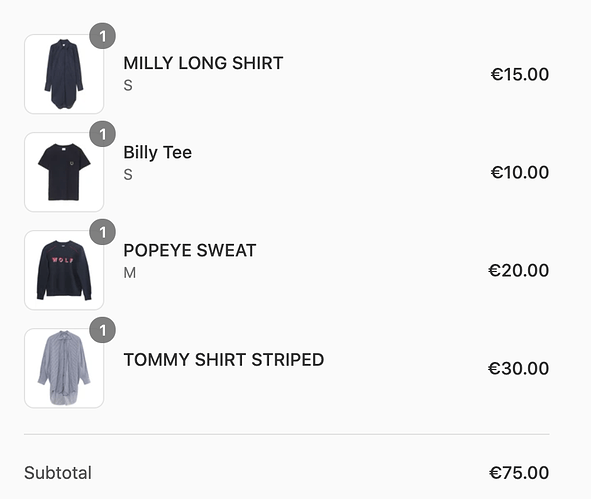Click the quantity badge on Billy Tee
This screenshot has width=591, height=499.
pyautogui.click(x=103, y=134)
